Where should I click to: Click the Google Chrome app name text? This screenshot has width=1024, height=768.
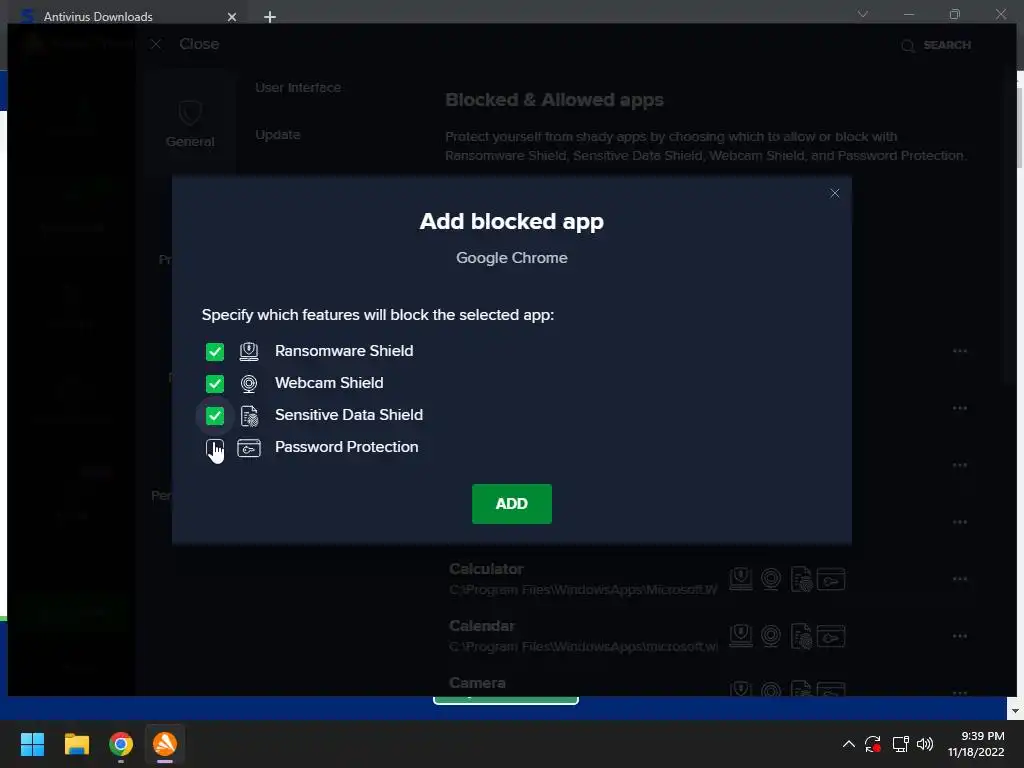pyautogui.click(x=511, y=258)
